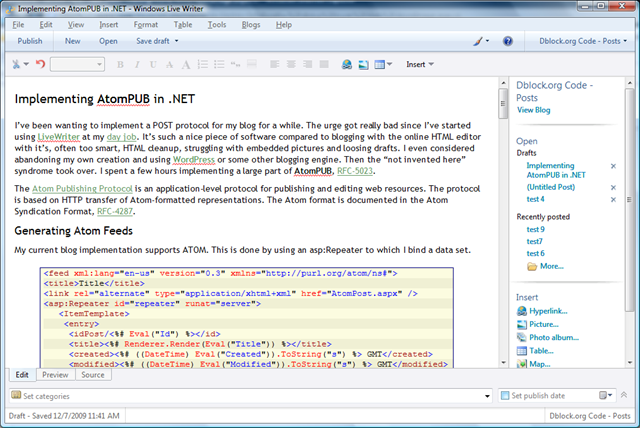Screen dimensions: 640x428
Task: Remove Implementing AtomPUB draft with its X
Action: (613, 166)
